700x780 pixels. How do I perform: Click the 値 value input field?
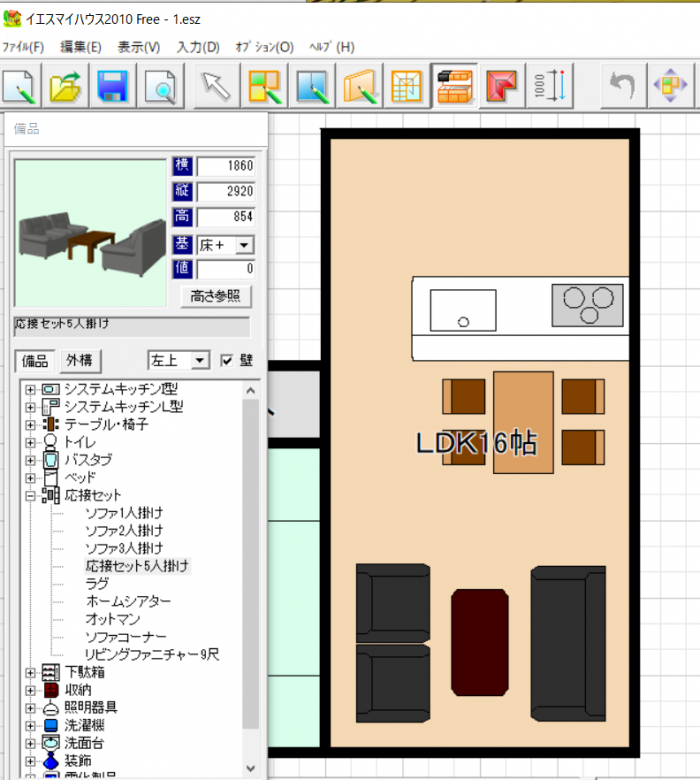(226, 269)
